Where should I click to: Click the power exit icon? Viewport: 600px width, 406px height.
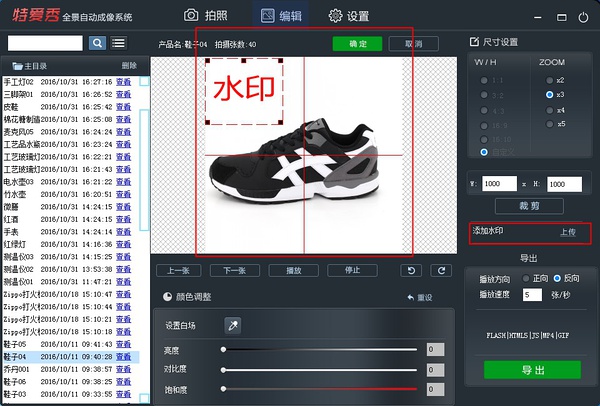[583, 17]
